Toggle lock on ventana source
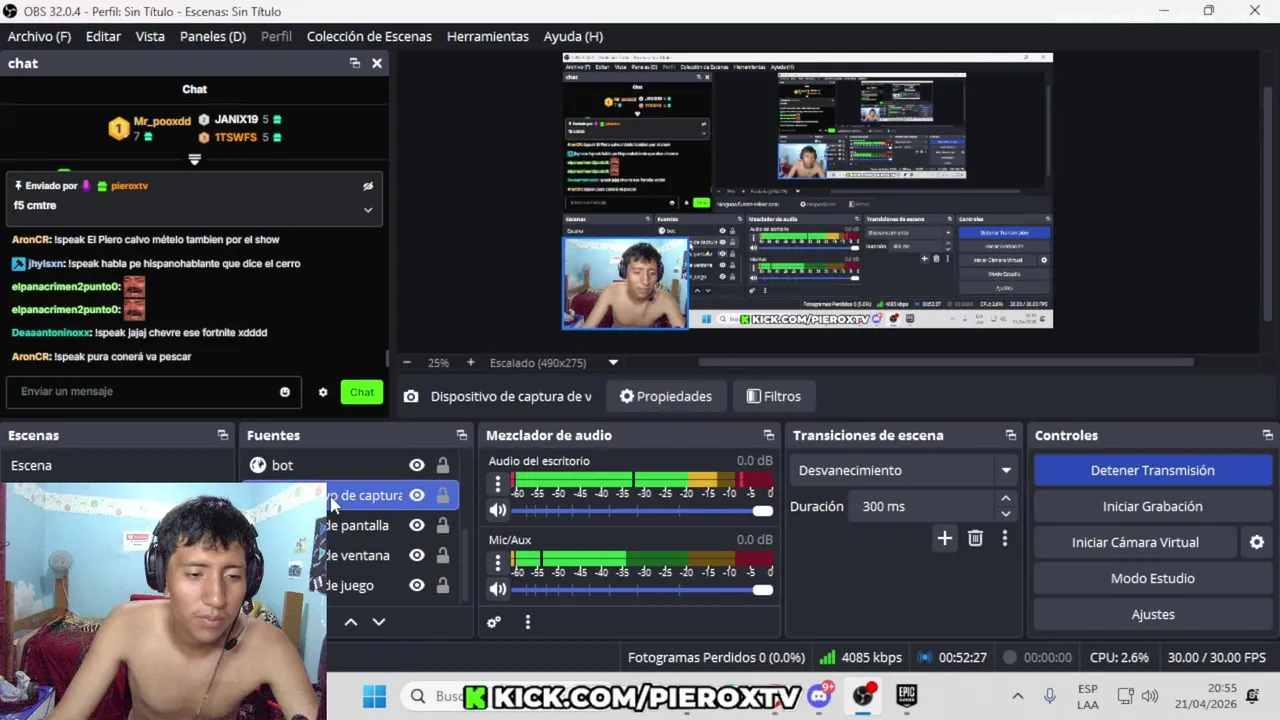Image resolution: width=1280 pixels, height=720 pixels. tap(443, 555)
